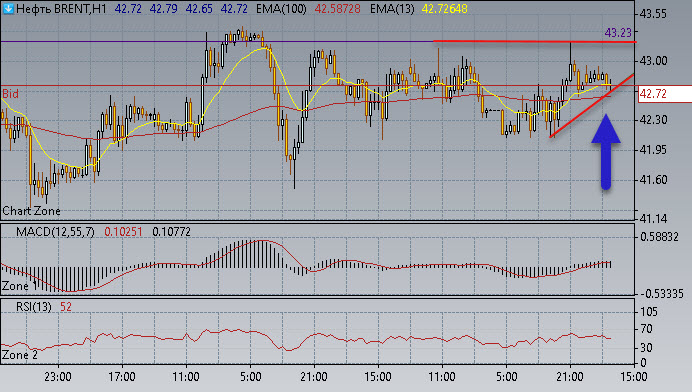Click the 41.60 price axis label
Image resolution: width=692 pixels, height=392 pixels.
(653, 180)
